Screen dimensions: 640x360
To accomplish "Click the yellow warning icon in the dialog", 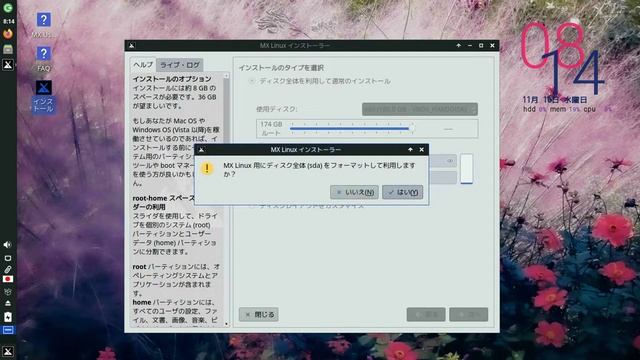I will [x=207, y=168].
